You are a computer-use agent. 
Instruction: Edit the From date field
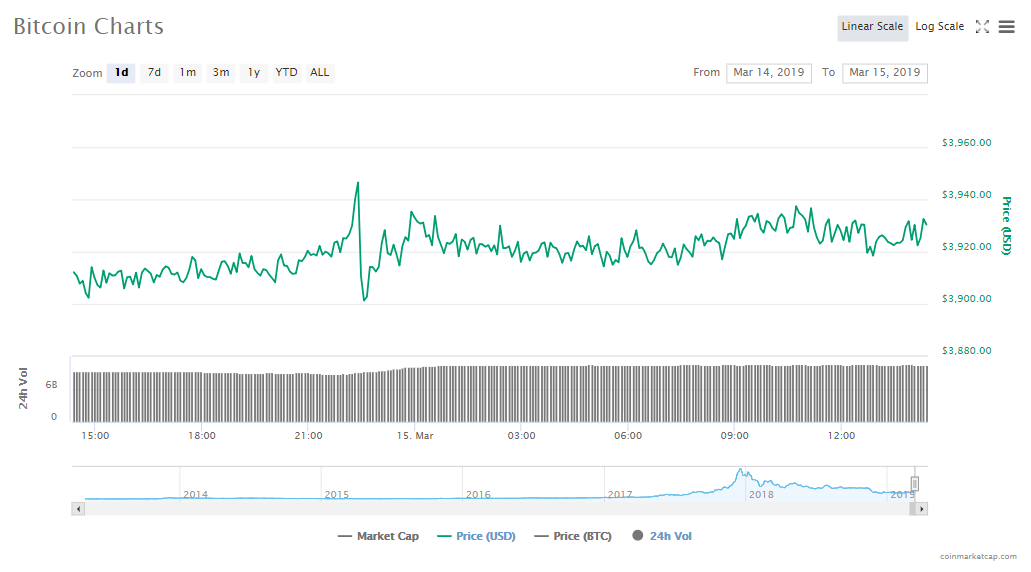768,73
